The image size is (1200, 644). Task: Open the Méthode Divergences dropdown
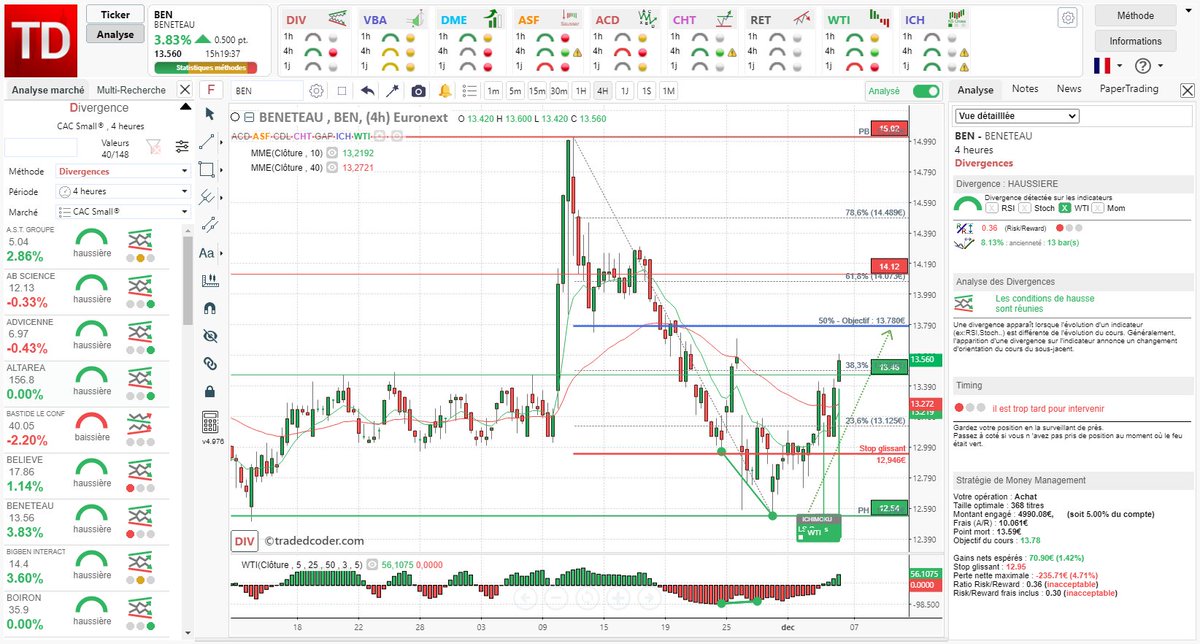click(123, 171)
